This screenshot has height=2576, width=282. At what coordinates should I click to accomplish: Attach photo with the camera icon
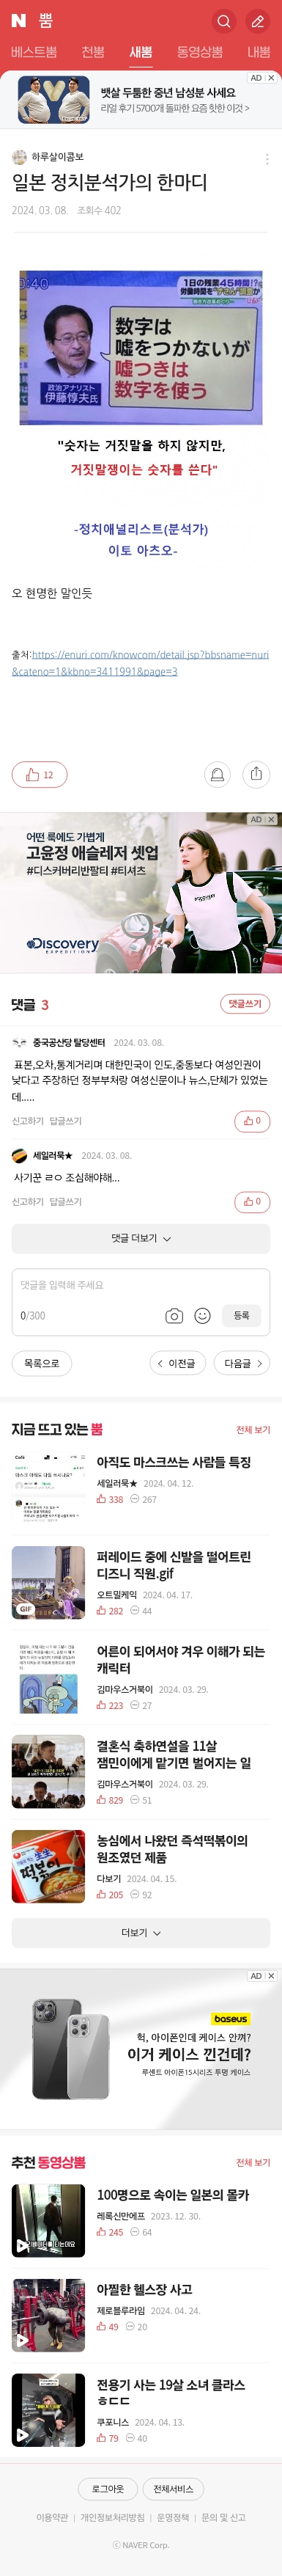coord(174,1315)
